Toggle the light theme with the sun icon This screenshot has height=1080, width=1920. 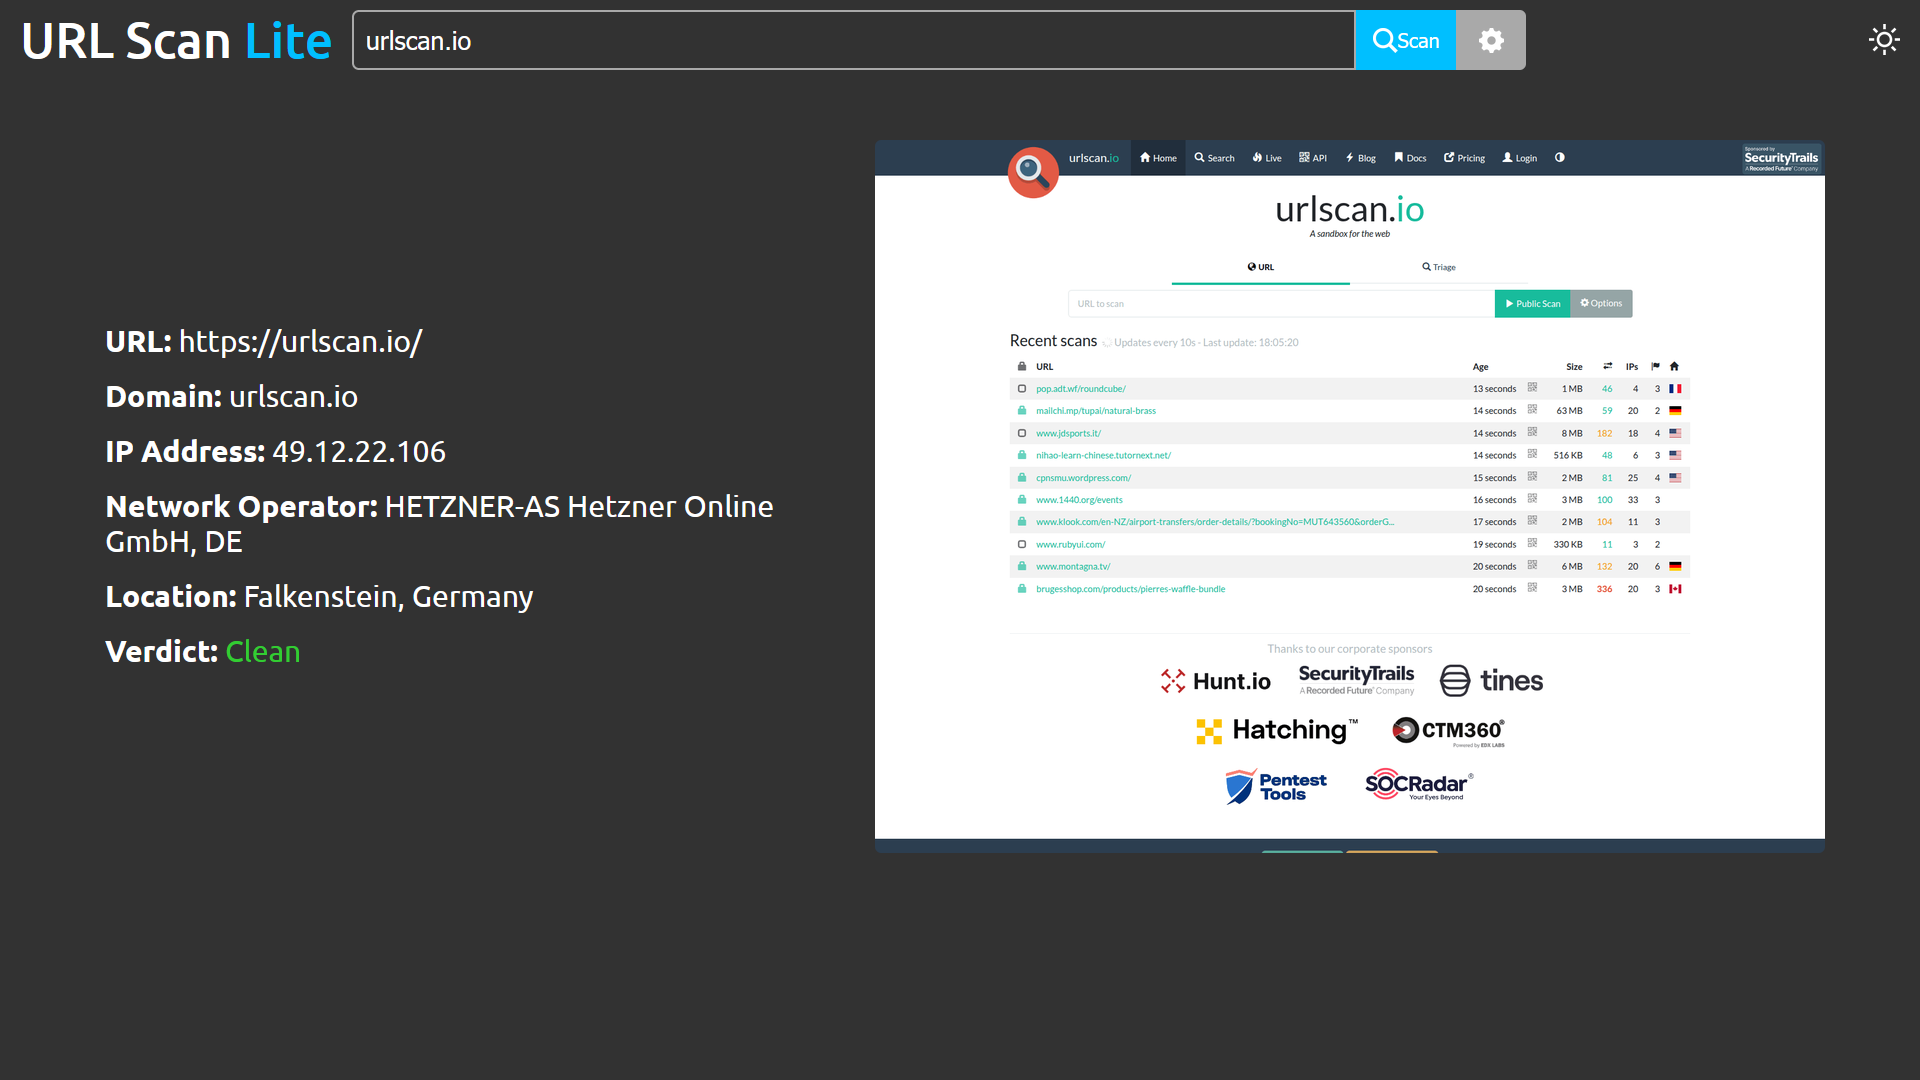pyautogui.click(x=1884, y=40)
